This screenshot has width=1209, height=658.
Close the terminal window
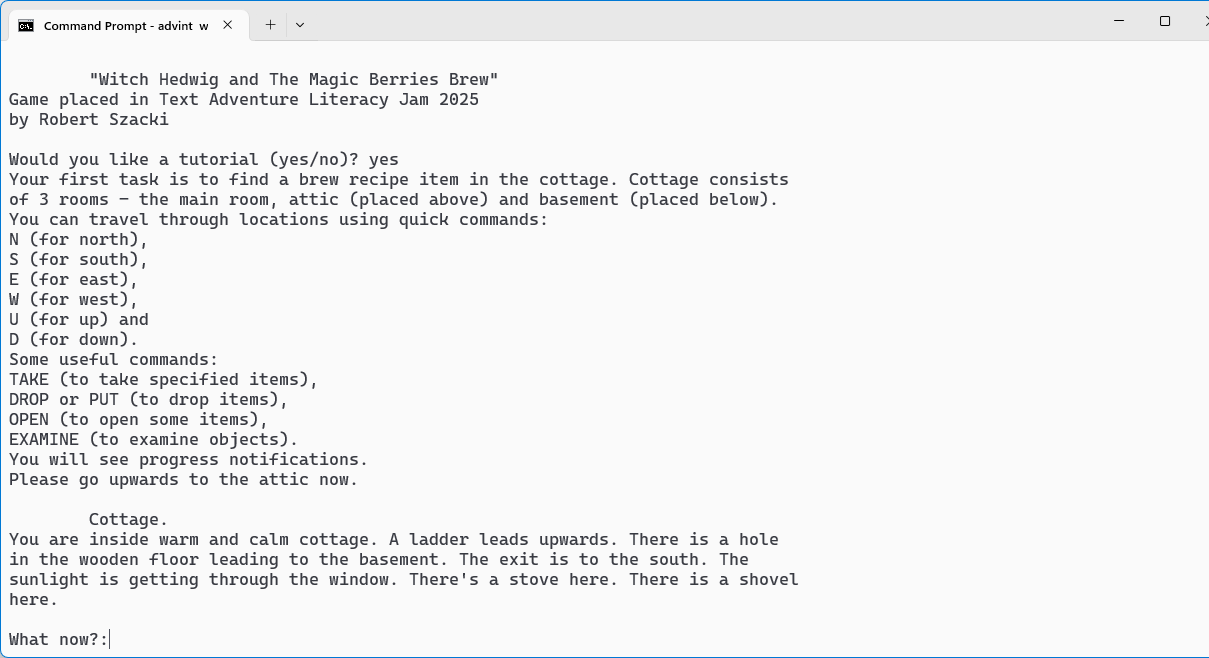(x=1200, y=21)
